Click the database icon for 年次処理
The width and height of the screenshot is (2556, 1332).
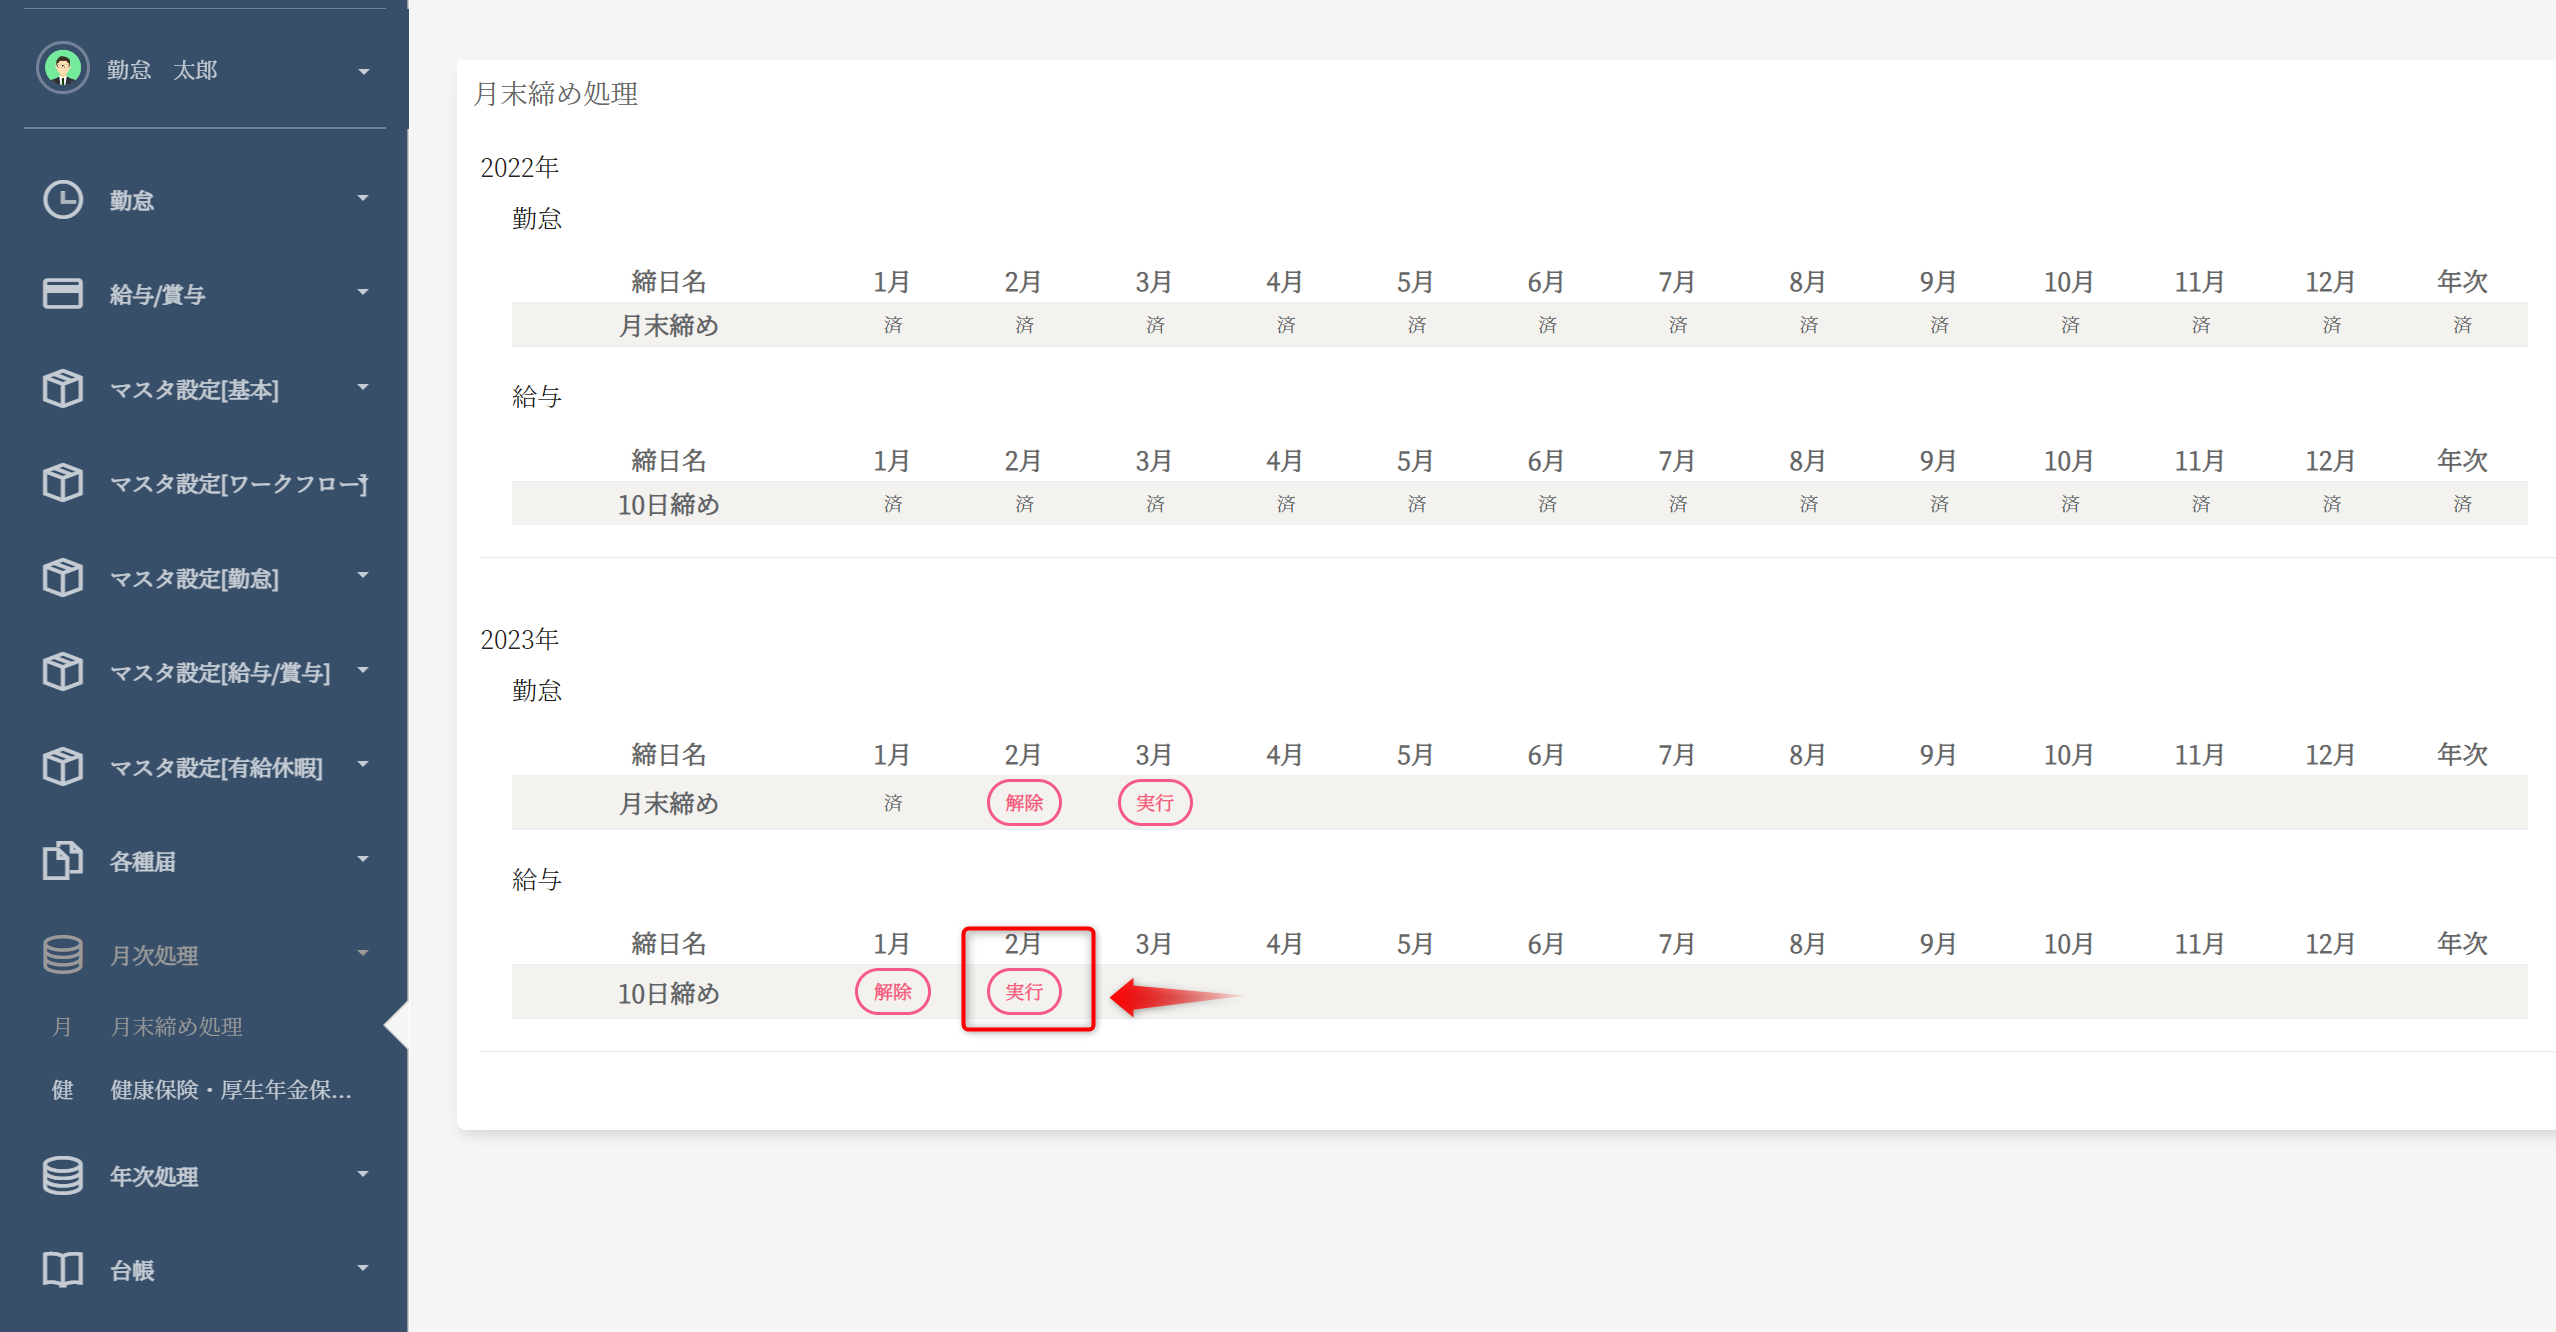[x=62, y=1176]
